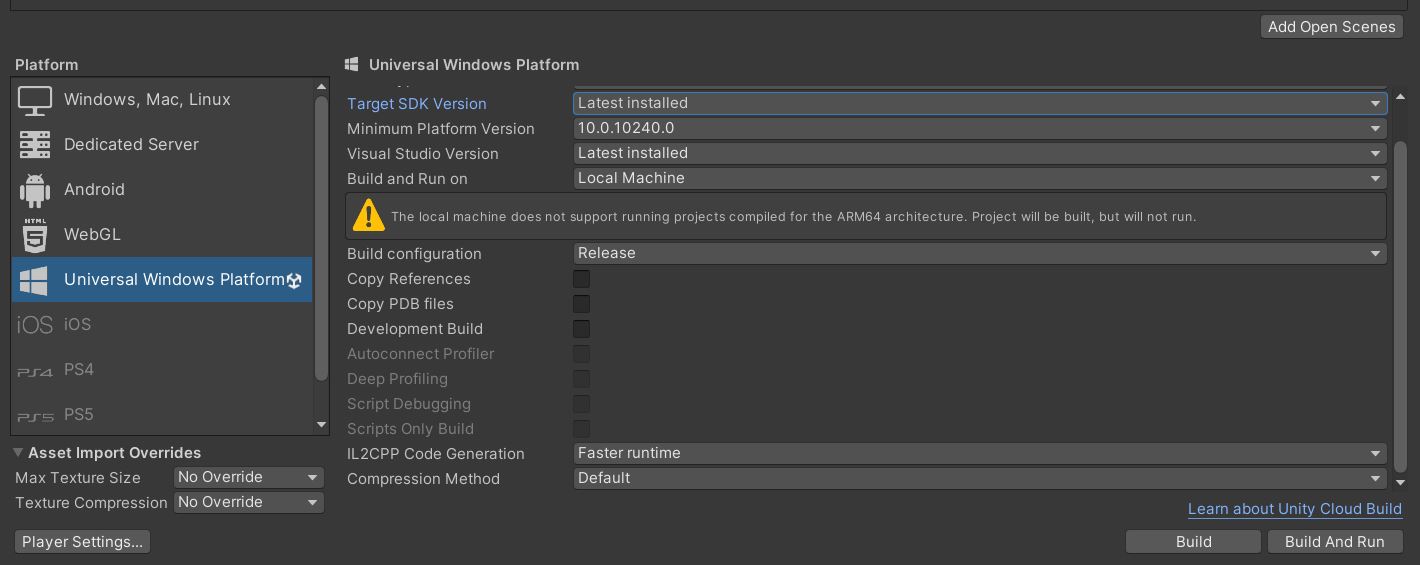Click the Windows, Mac, Linux monitor icon
This screenshot has height=565, width=1420.
point(35,100)
